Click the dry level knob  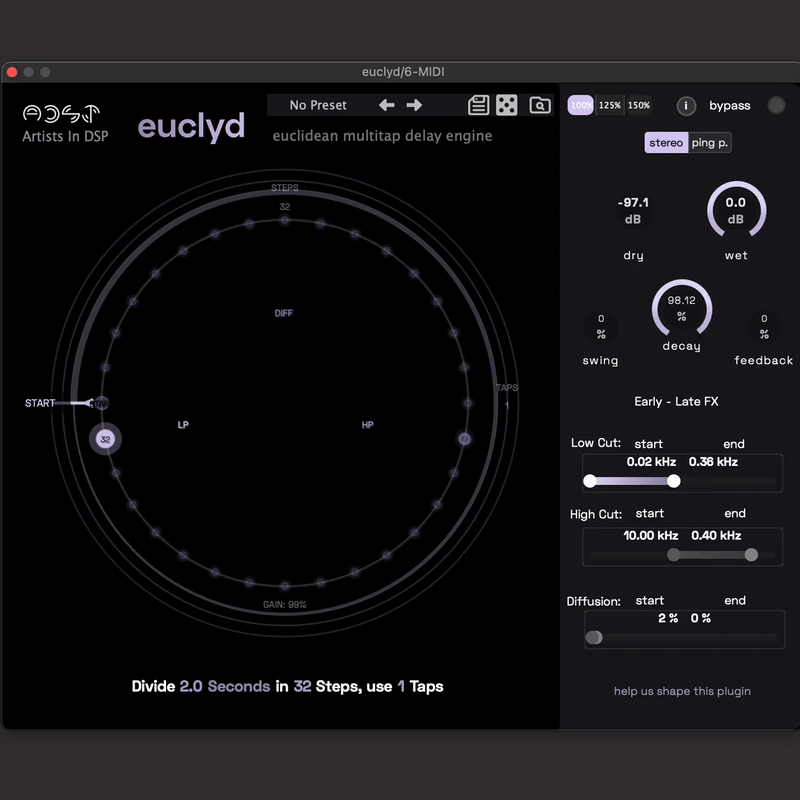coord(633,210)
